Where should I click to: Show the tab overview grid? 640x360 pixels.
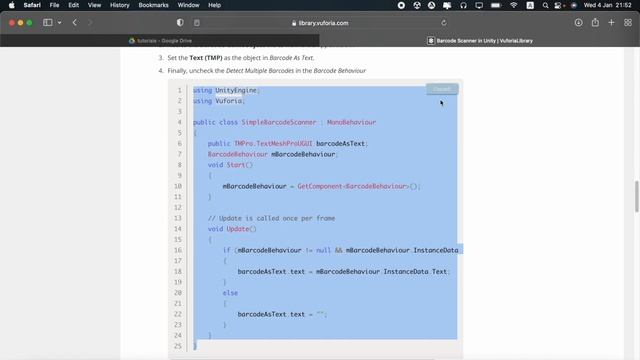(628, 23)
